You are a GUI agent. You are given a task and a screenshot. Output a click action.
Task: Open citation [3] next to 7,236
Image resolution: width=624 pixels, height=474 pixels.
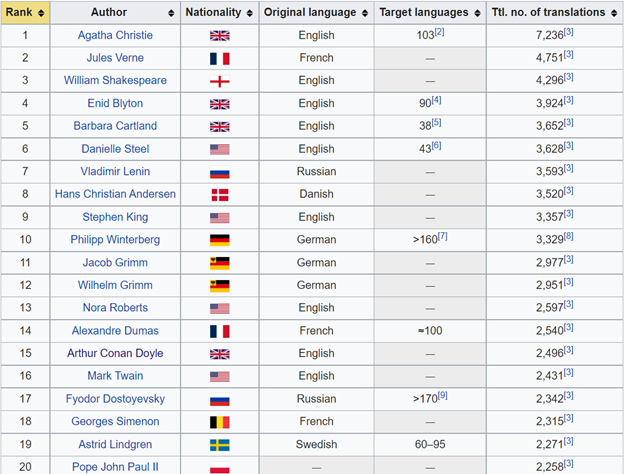[569, 32]
